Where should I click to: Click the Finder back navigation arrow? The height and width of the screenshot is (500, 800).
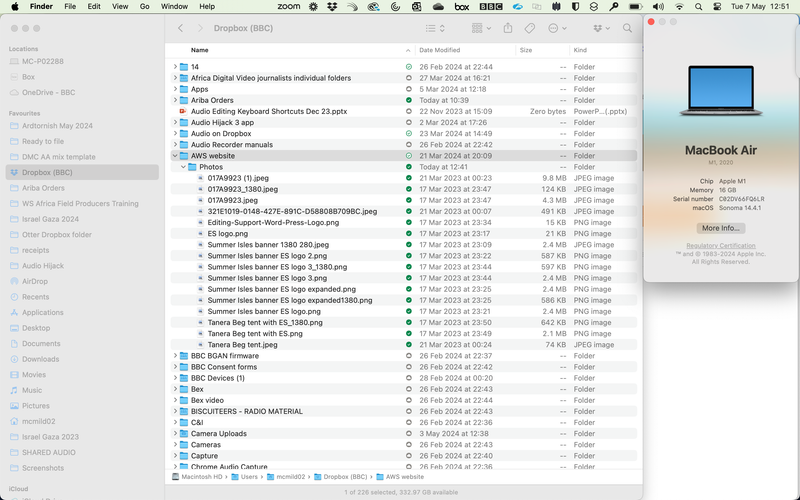[180, 28]
